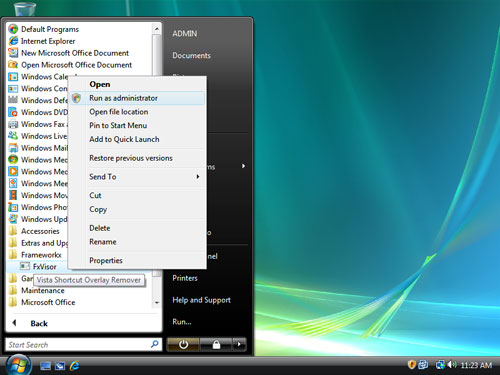Expand the Extras and Upgrades folder
500x375 pixels.
38,243
